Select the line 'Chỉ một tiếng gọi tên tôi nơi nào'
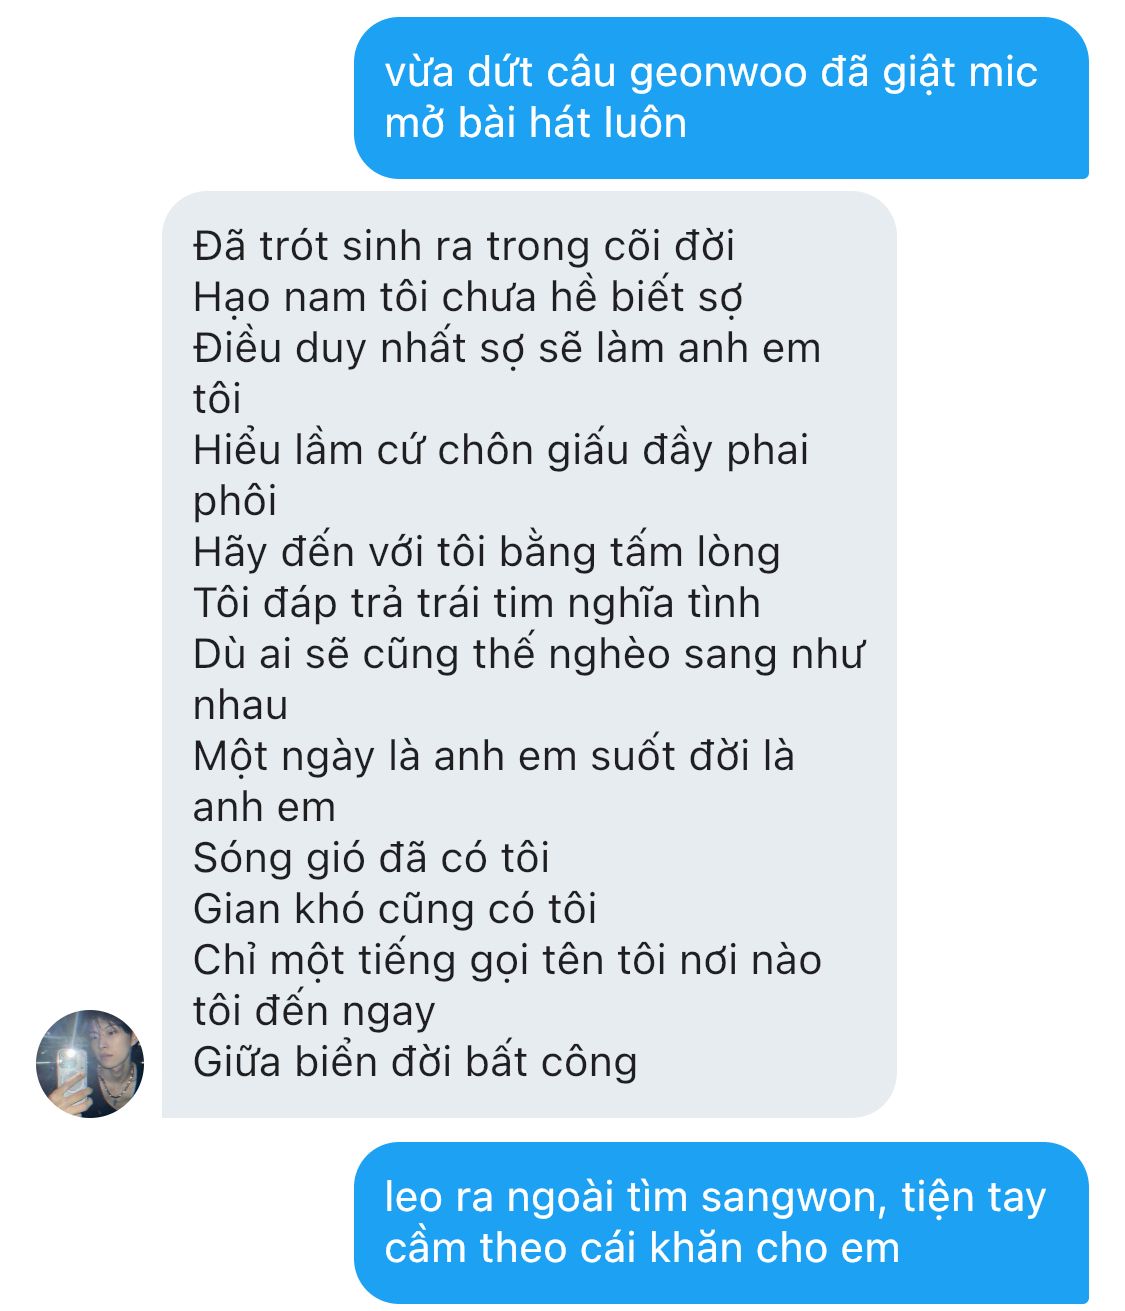This screenshot has height=1311, width=1125. point(508,960)
